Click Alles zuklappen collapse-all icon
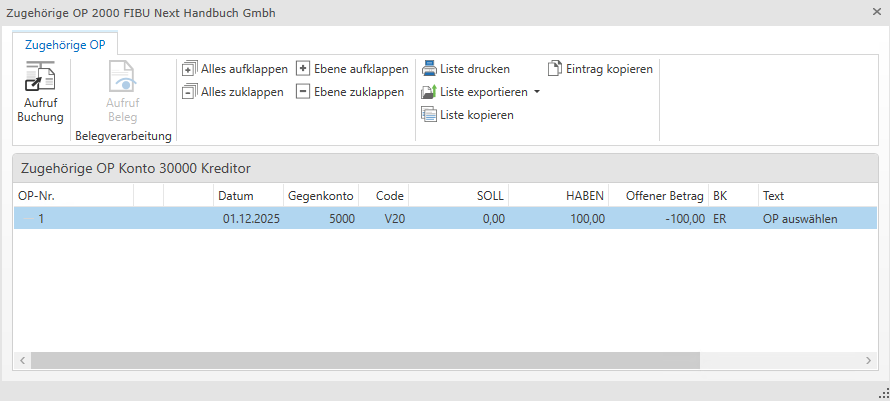The image size is (890, 401). (189, 92)
